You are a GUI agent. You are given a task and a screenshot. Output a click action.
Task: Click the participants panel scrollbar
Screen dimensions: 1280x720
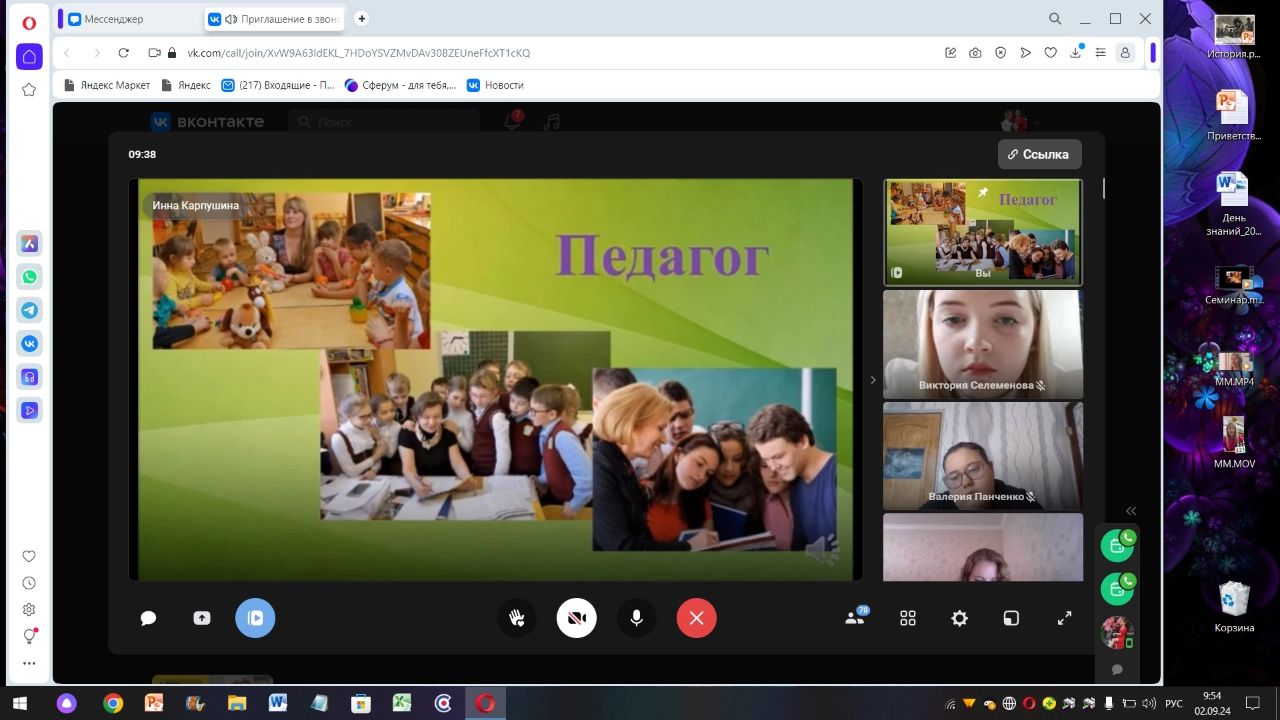point(1104,188)
